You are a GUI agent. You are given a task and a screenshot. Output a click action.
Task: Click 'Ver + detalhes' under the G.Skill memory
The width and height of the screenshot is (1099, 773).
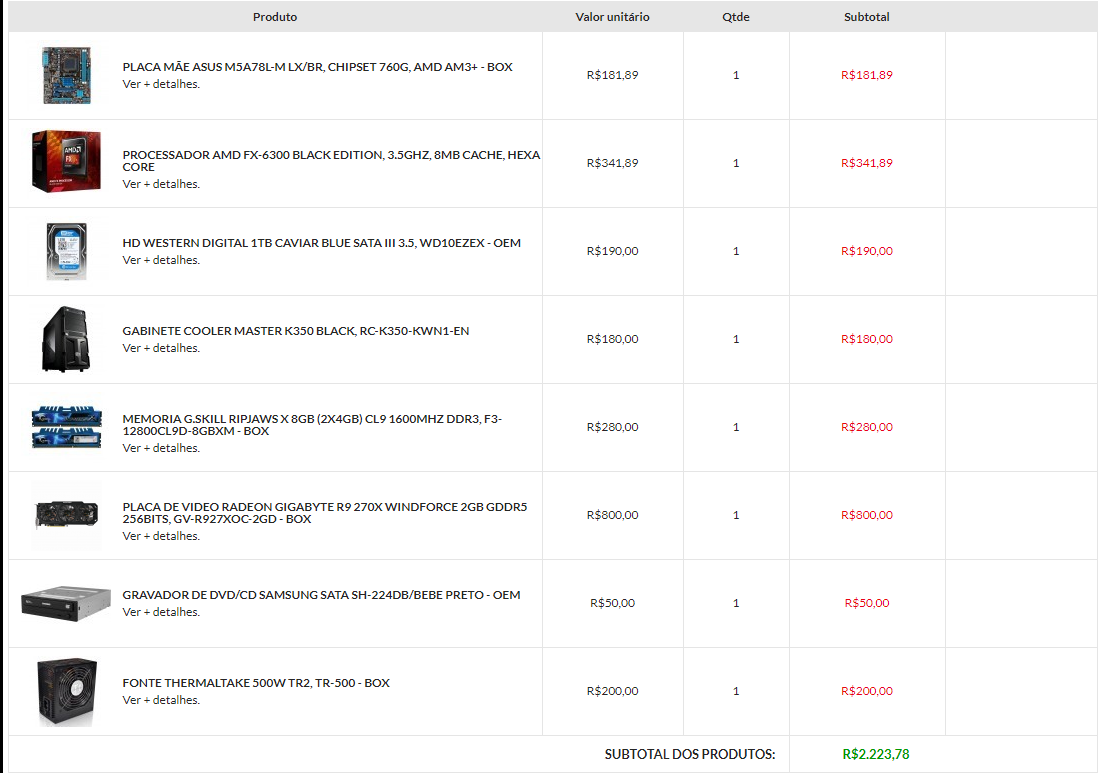tap(161, 449)
